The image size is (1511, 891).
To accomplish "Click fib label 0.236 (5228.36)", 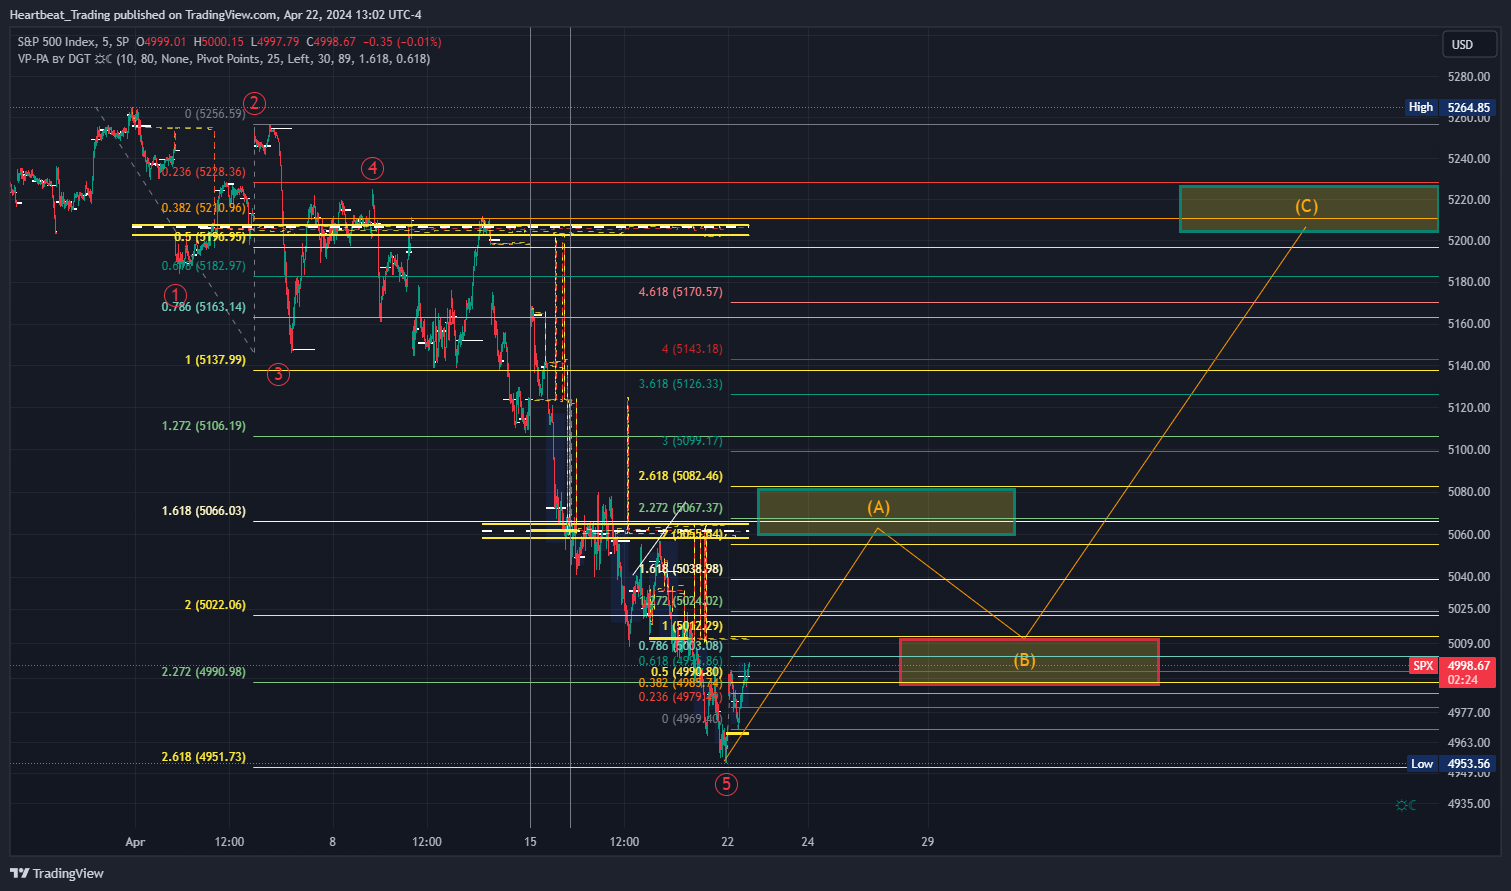I will (204, 172).
